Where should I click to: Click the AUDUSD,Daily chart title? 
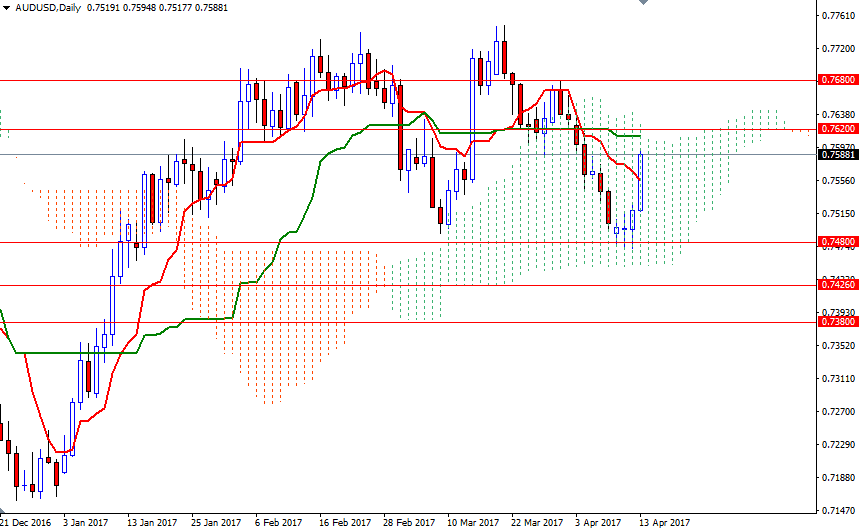point(48,8)
